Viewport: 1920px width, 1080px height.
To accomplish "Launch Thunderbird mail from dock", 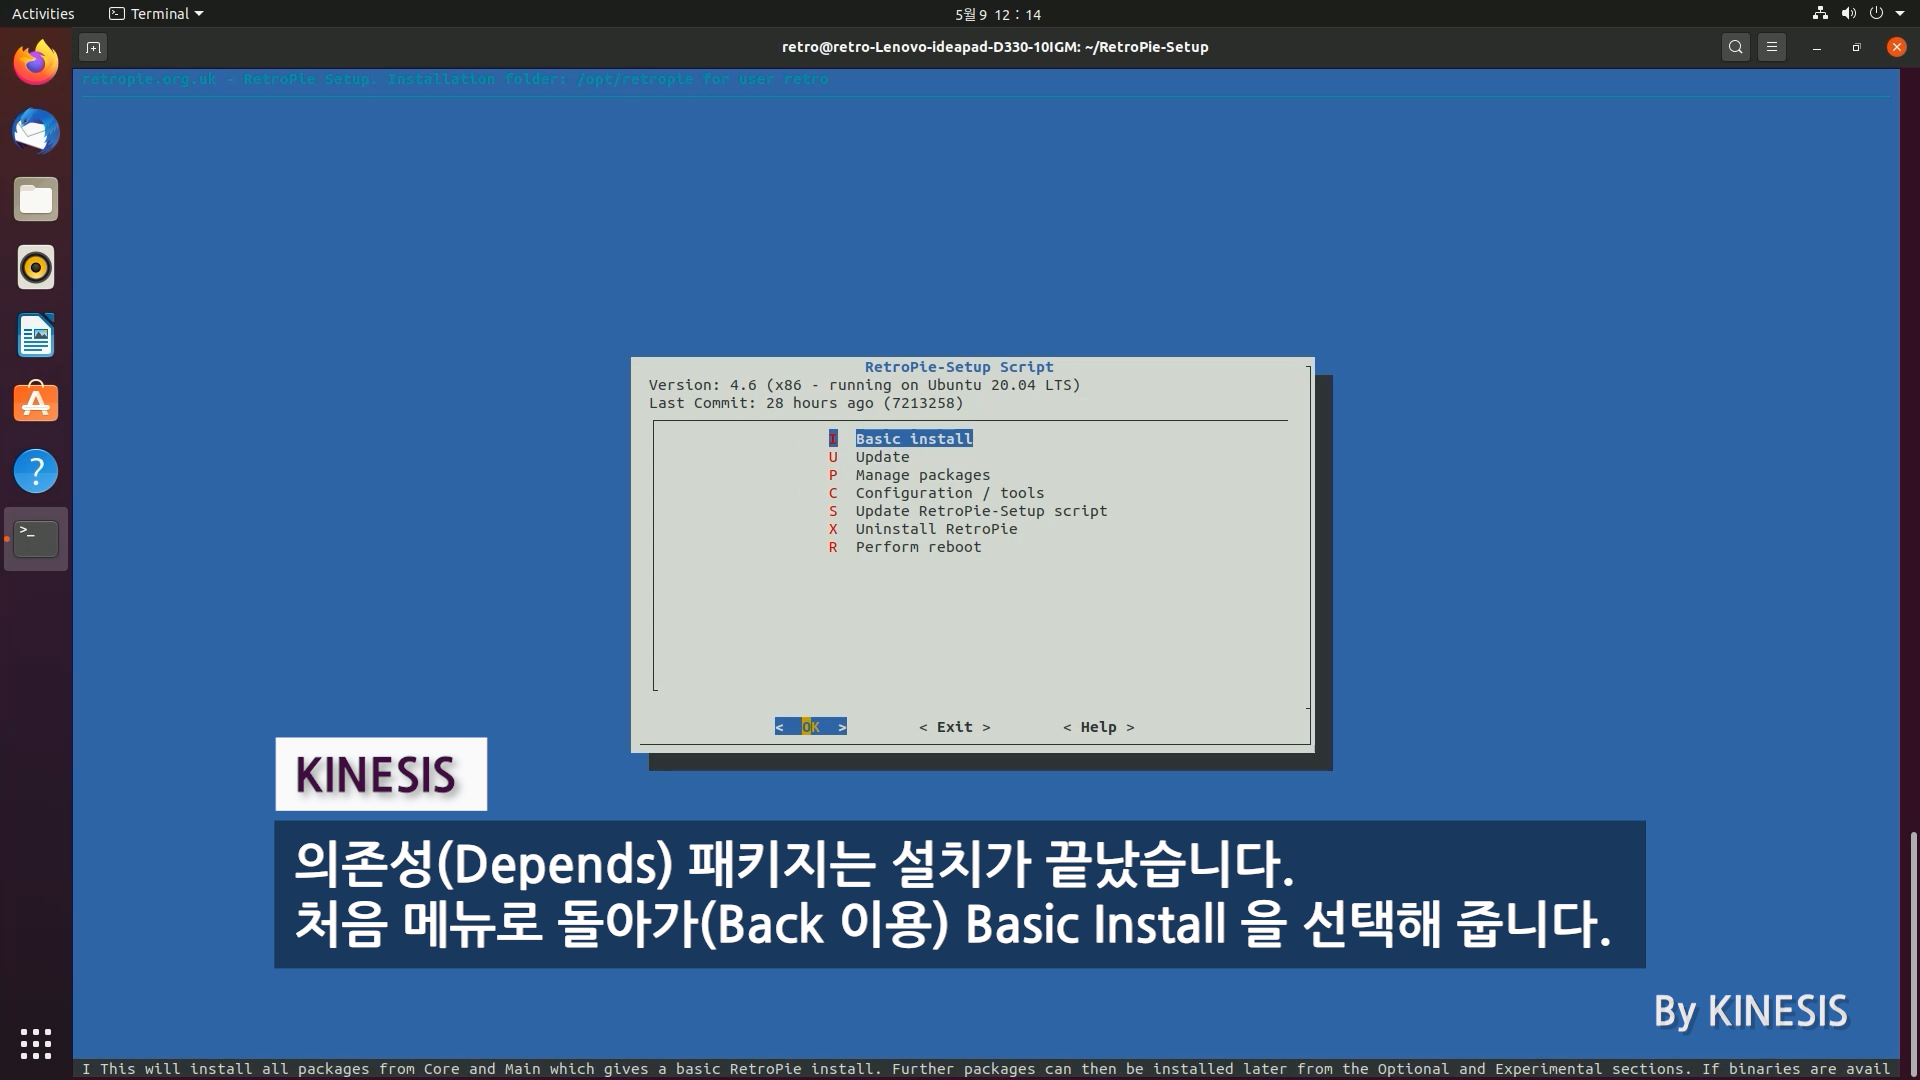I will (x=36, y=132).
